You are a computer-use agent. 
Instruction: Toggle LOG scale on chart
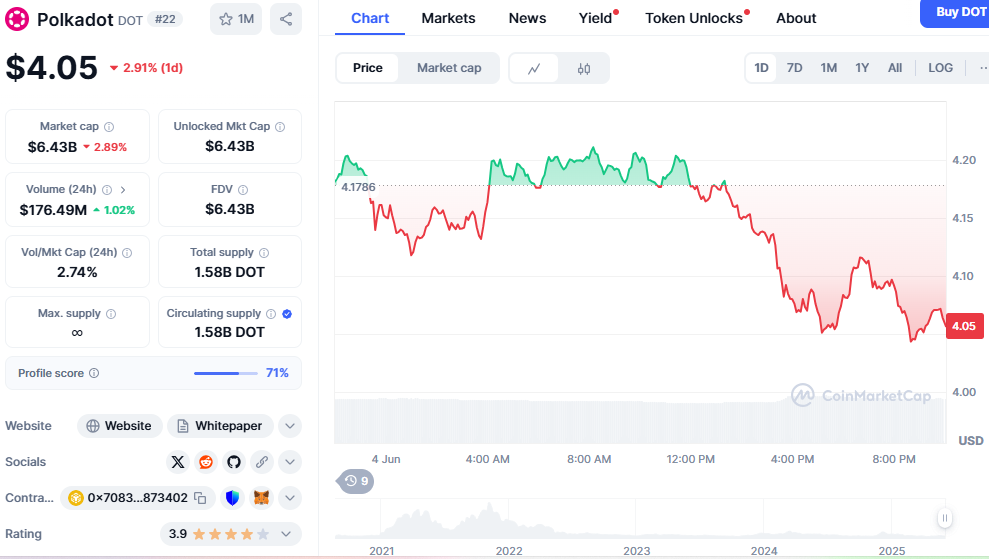(x=940, y=68)
